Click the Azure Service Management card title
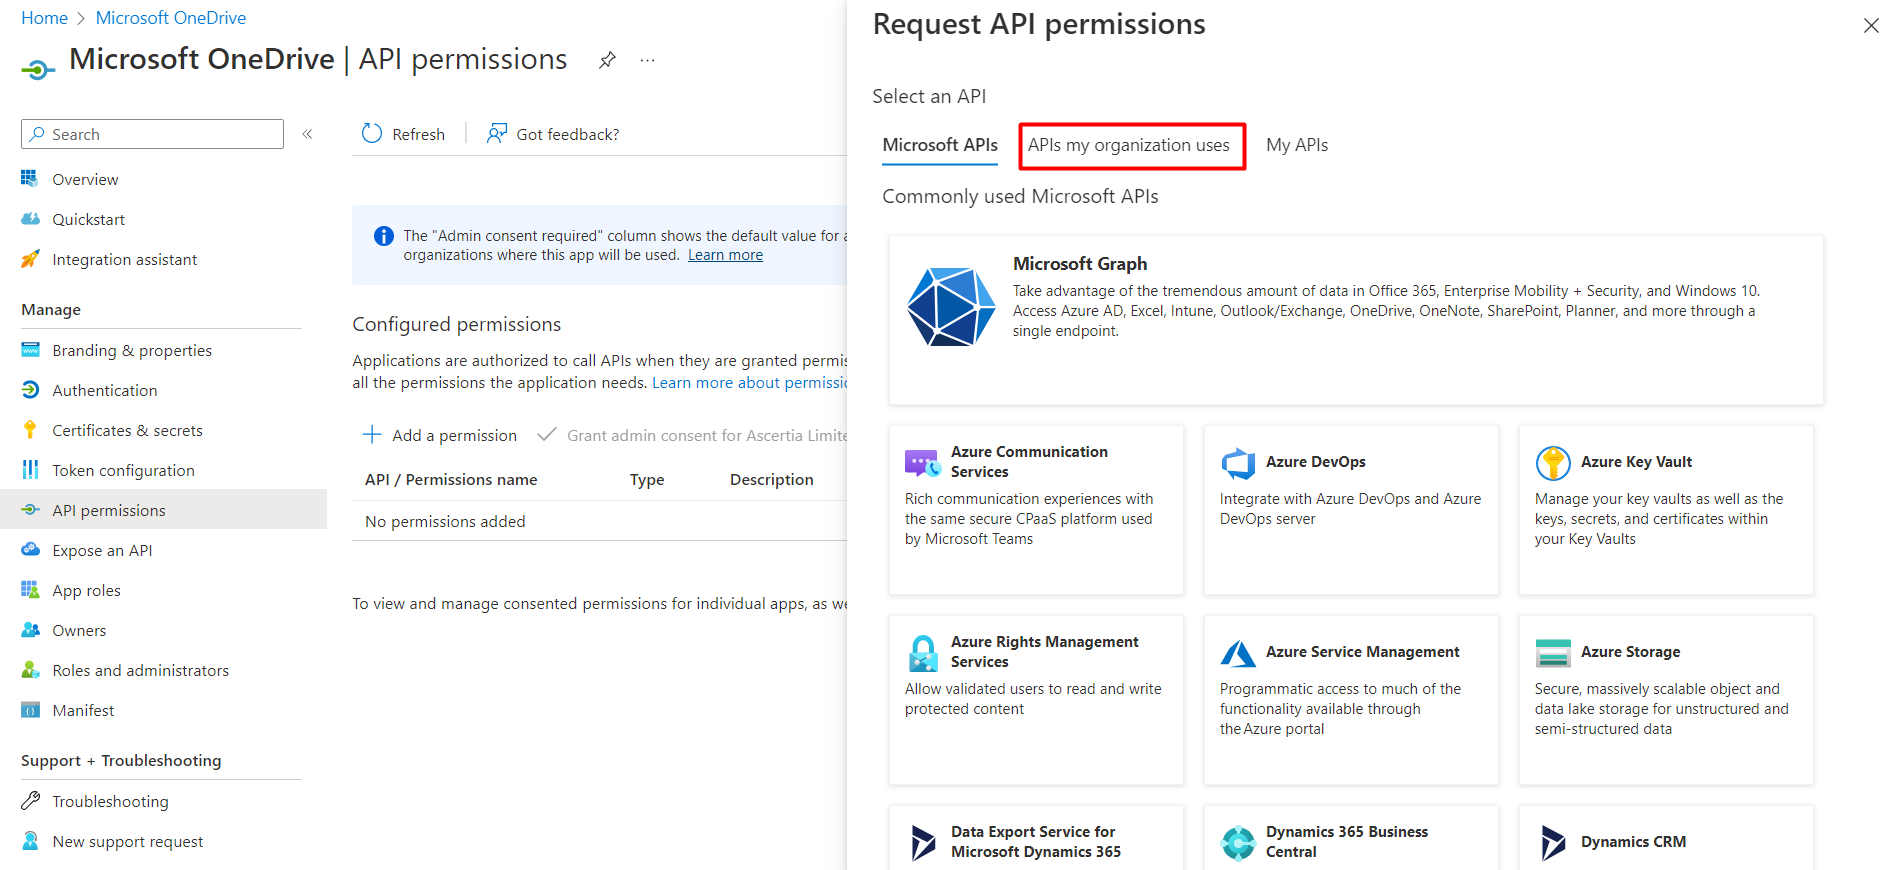Screen dimensions: 1887x870 click(x=1363, y=652)
